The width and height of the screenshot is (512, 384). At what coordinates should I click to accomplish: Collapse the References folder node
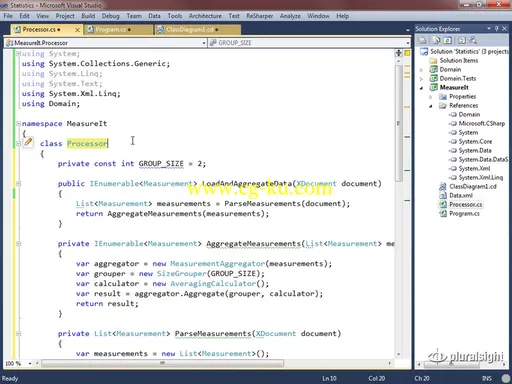(x=431, y=106)
